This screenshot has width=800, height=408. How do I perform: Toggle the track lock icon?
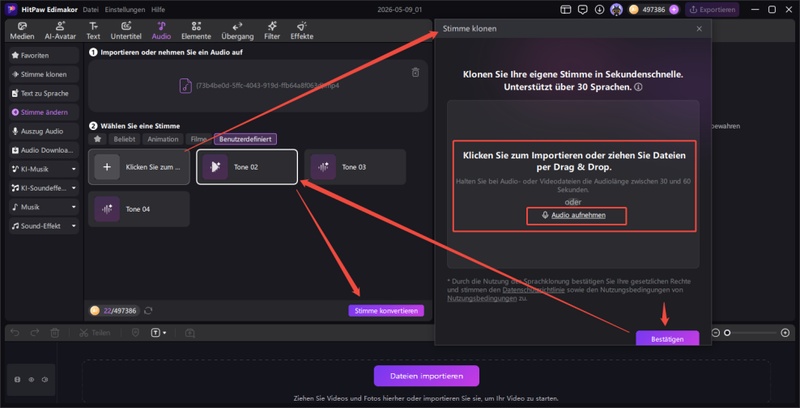(17, 379)
